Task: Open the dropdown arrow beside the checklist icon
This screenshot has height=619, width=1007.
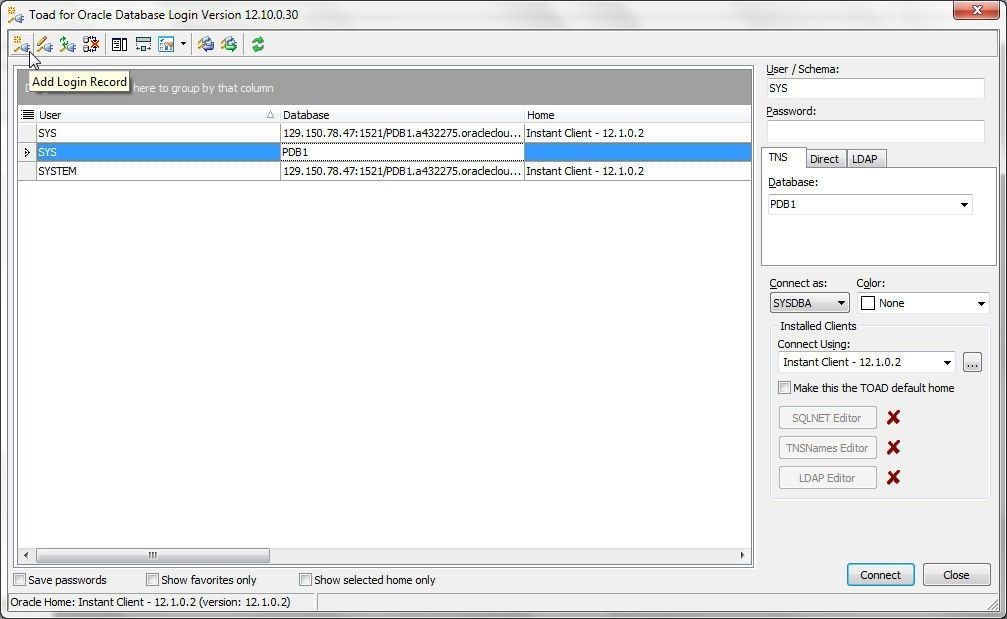Action: tap(183, 44)
